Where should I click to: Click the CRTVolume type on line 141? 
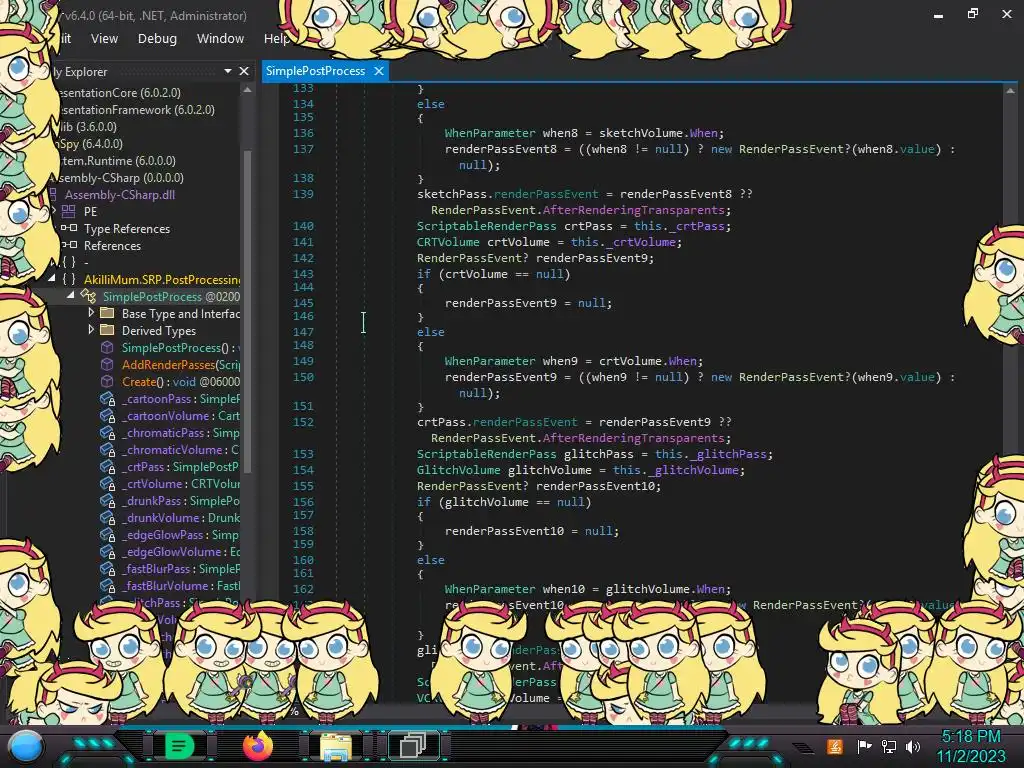coord(448,242)
